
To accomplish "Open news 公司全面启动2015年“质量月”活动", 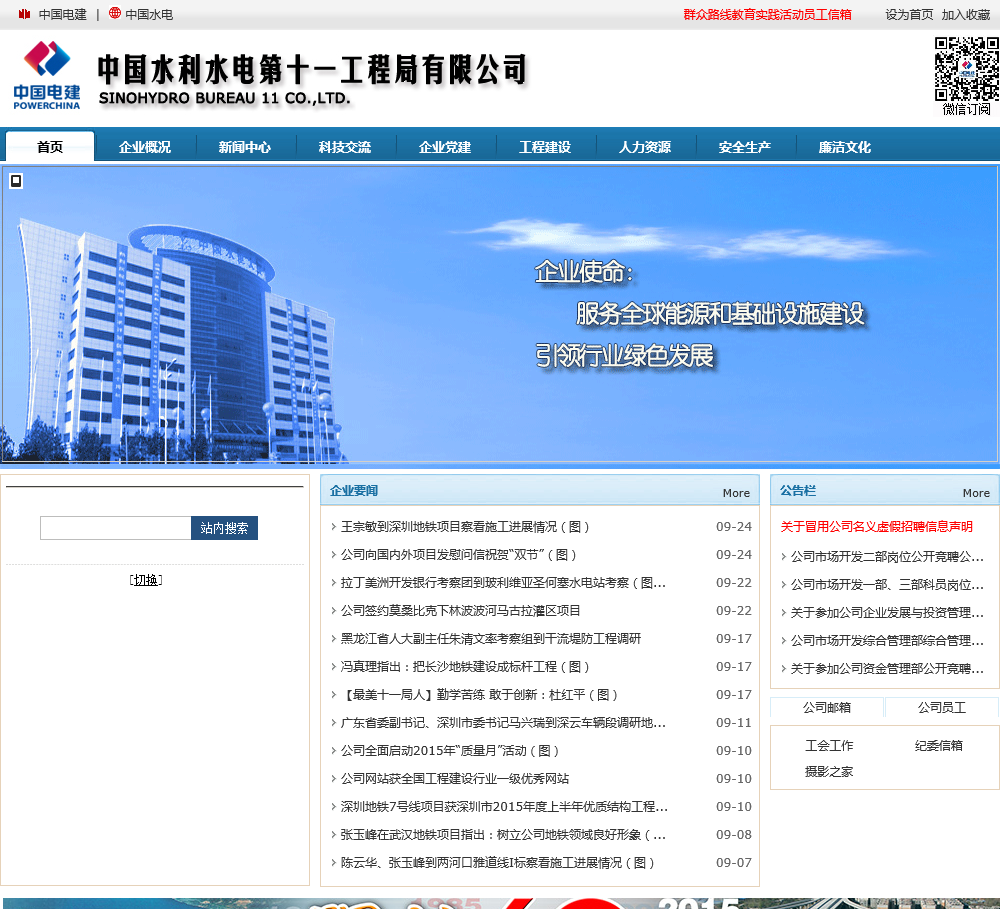I will click(x=450, y=751).
